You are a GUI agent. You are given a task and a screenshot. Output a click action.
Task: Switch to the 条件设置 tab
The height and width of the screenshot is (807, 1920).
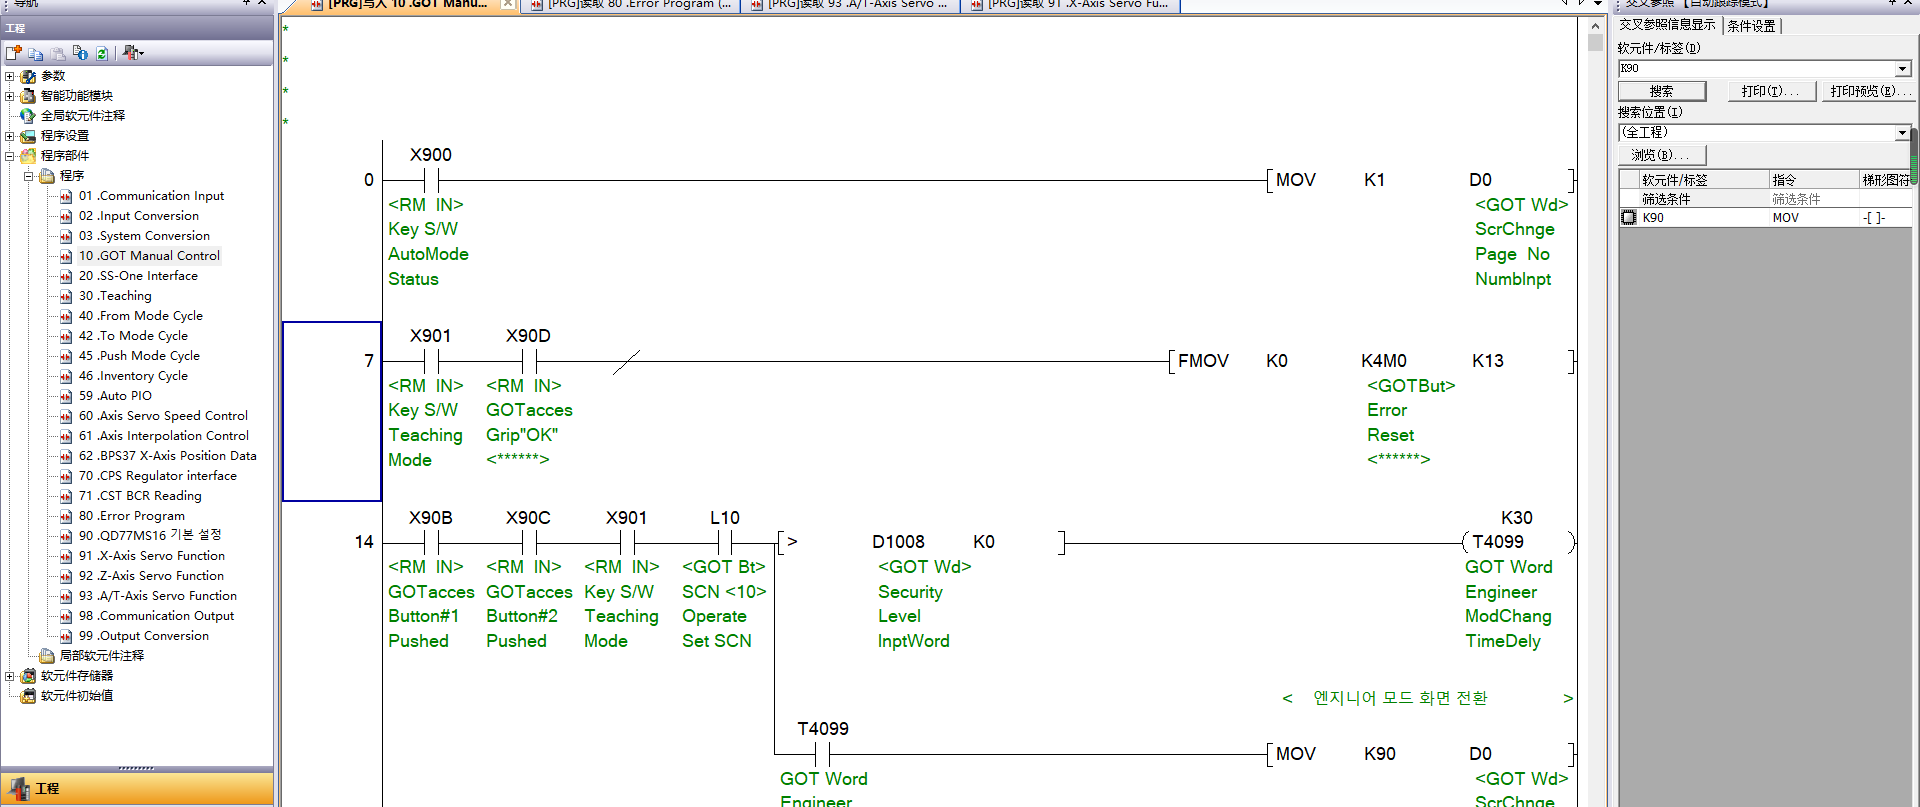tap(1751, 26)
